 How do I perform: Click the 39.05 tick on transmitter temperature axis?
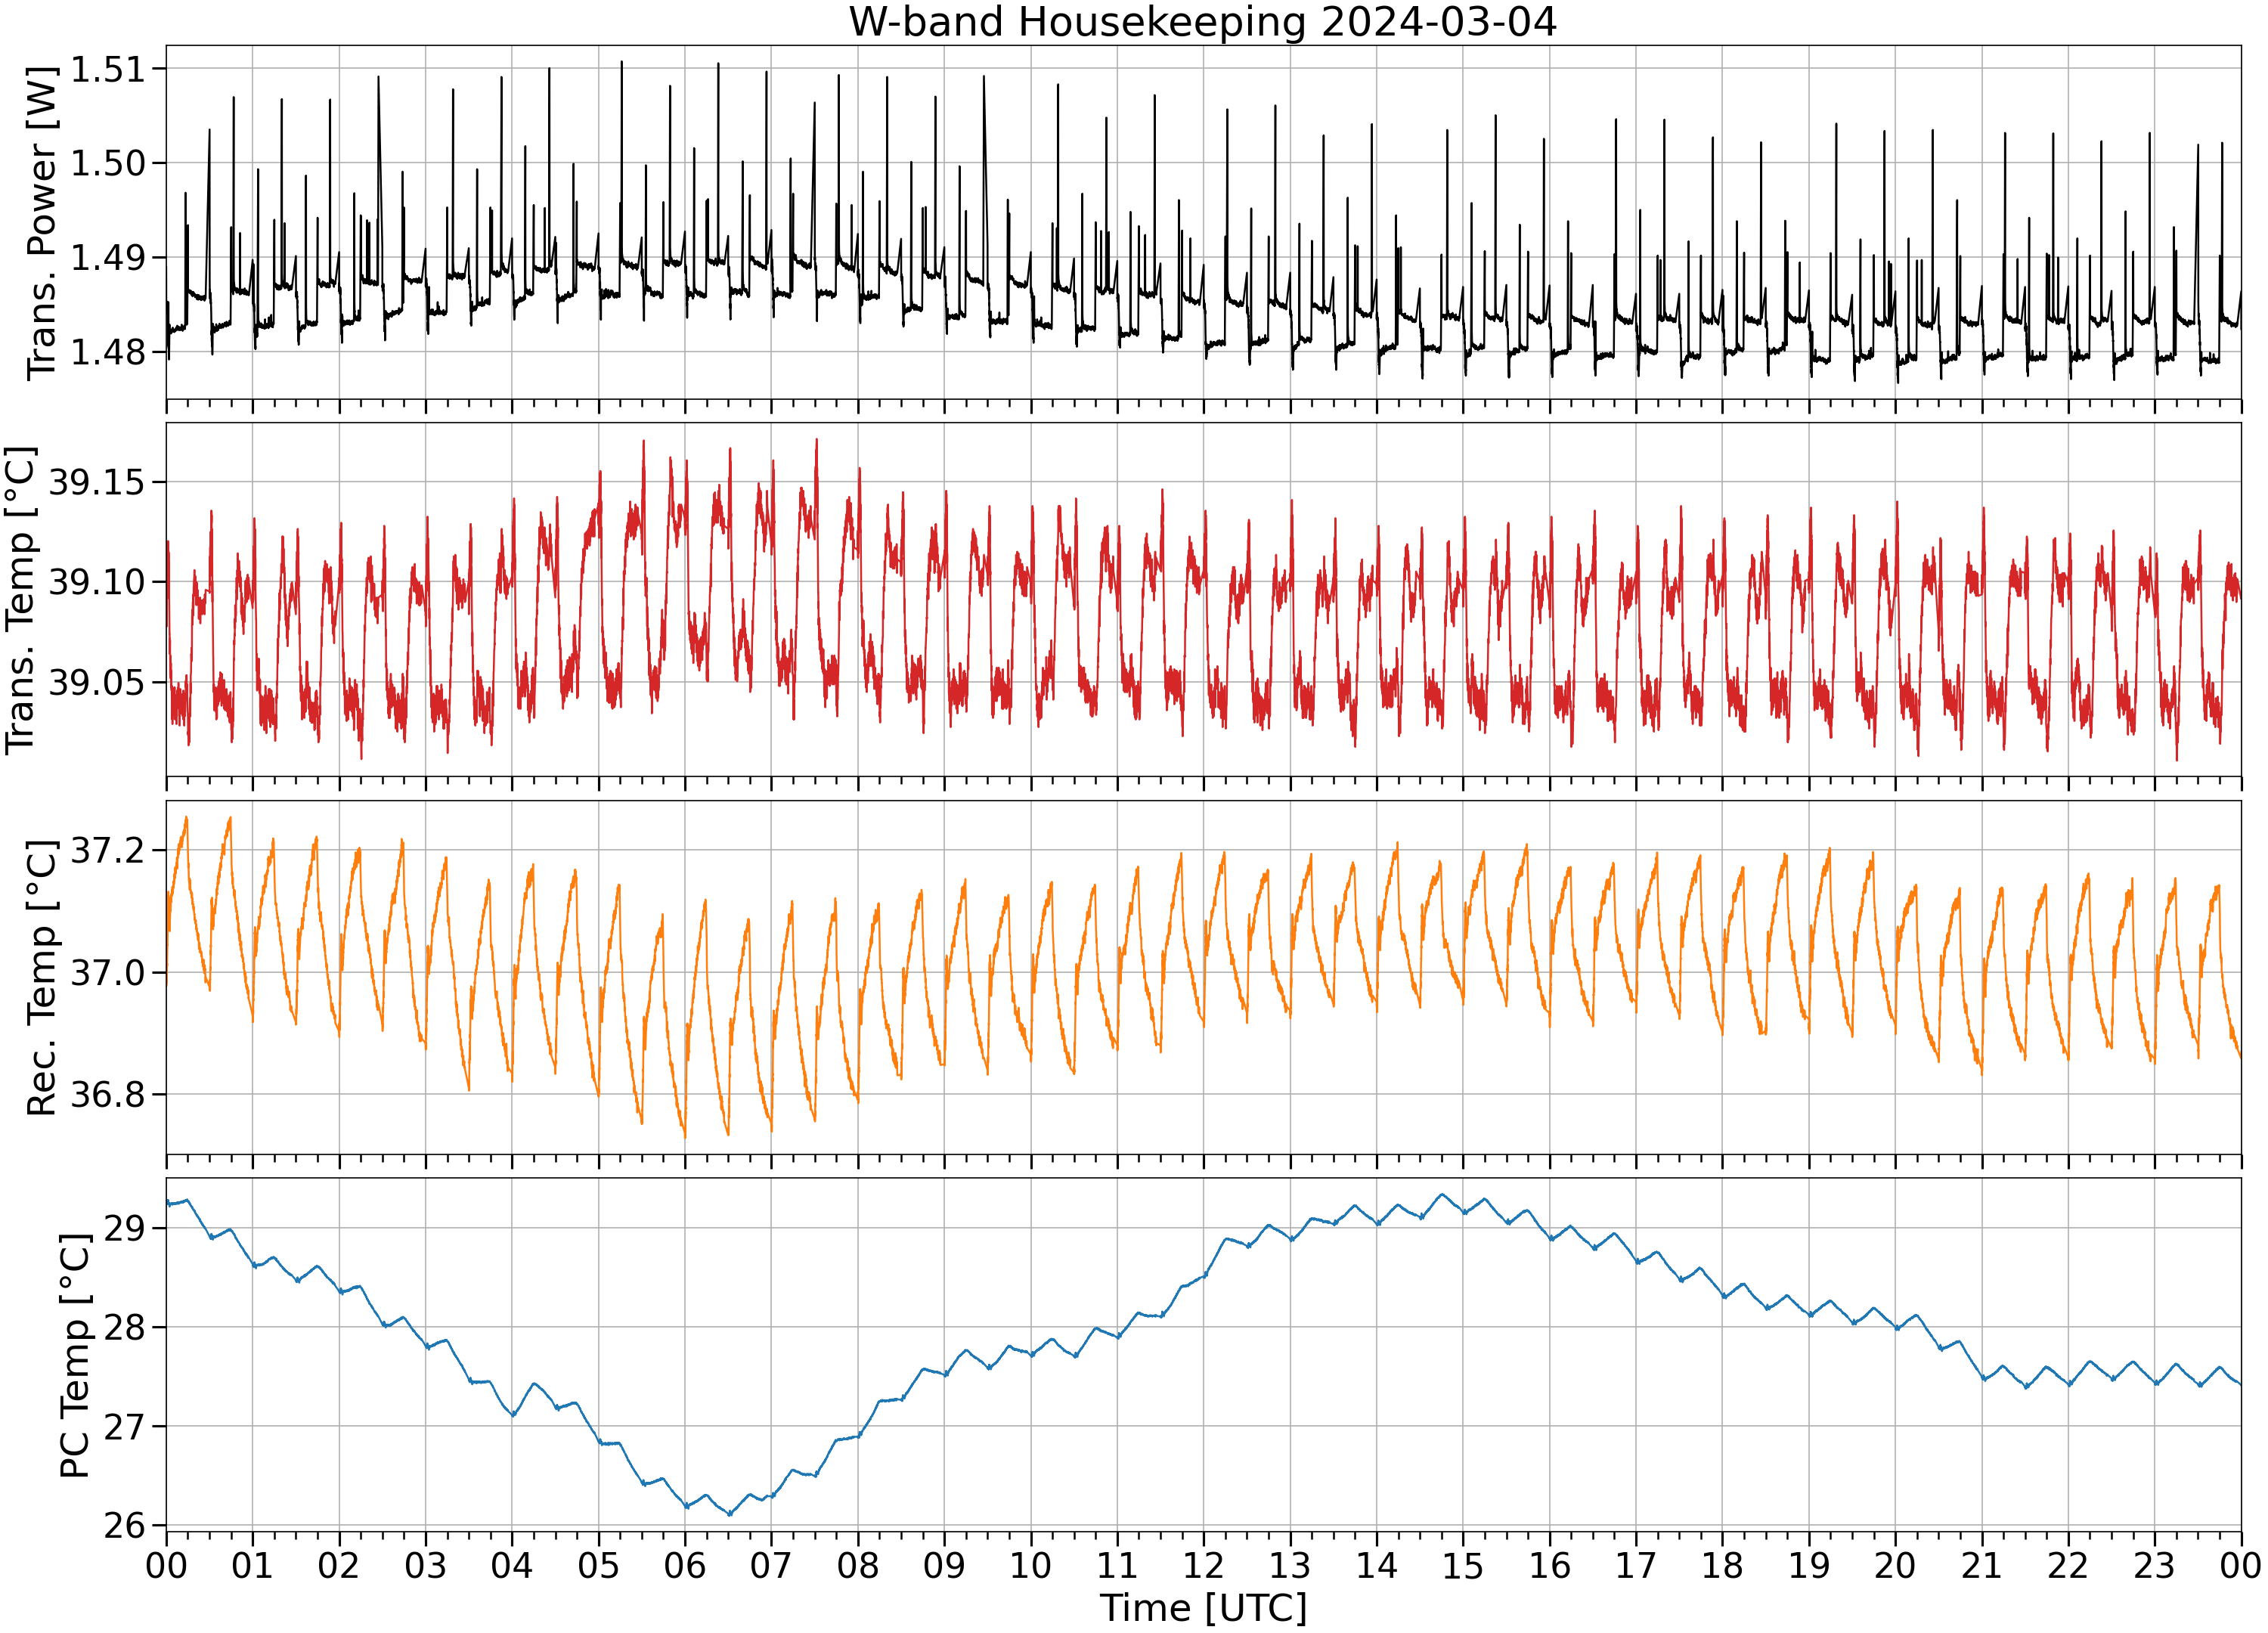96,683
